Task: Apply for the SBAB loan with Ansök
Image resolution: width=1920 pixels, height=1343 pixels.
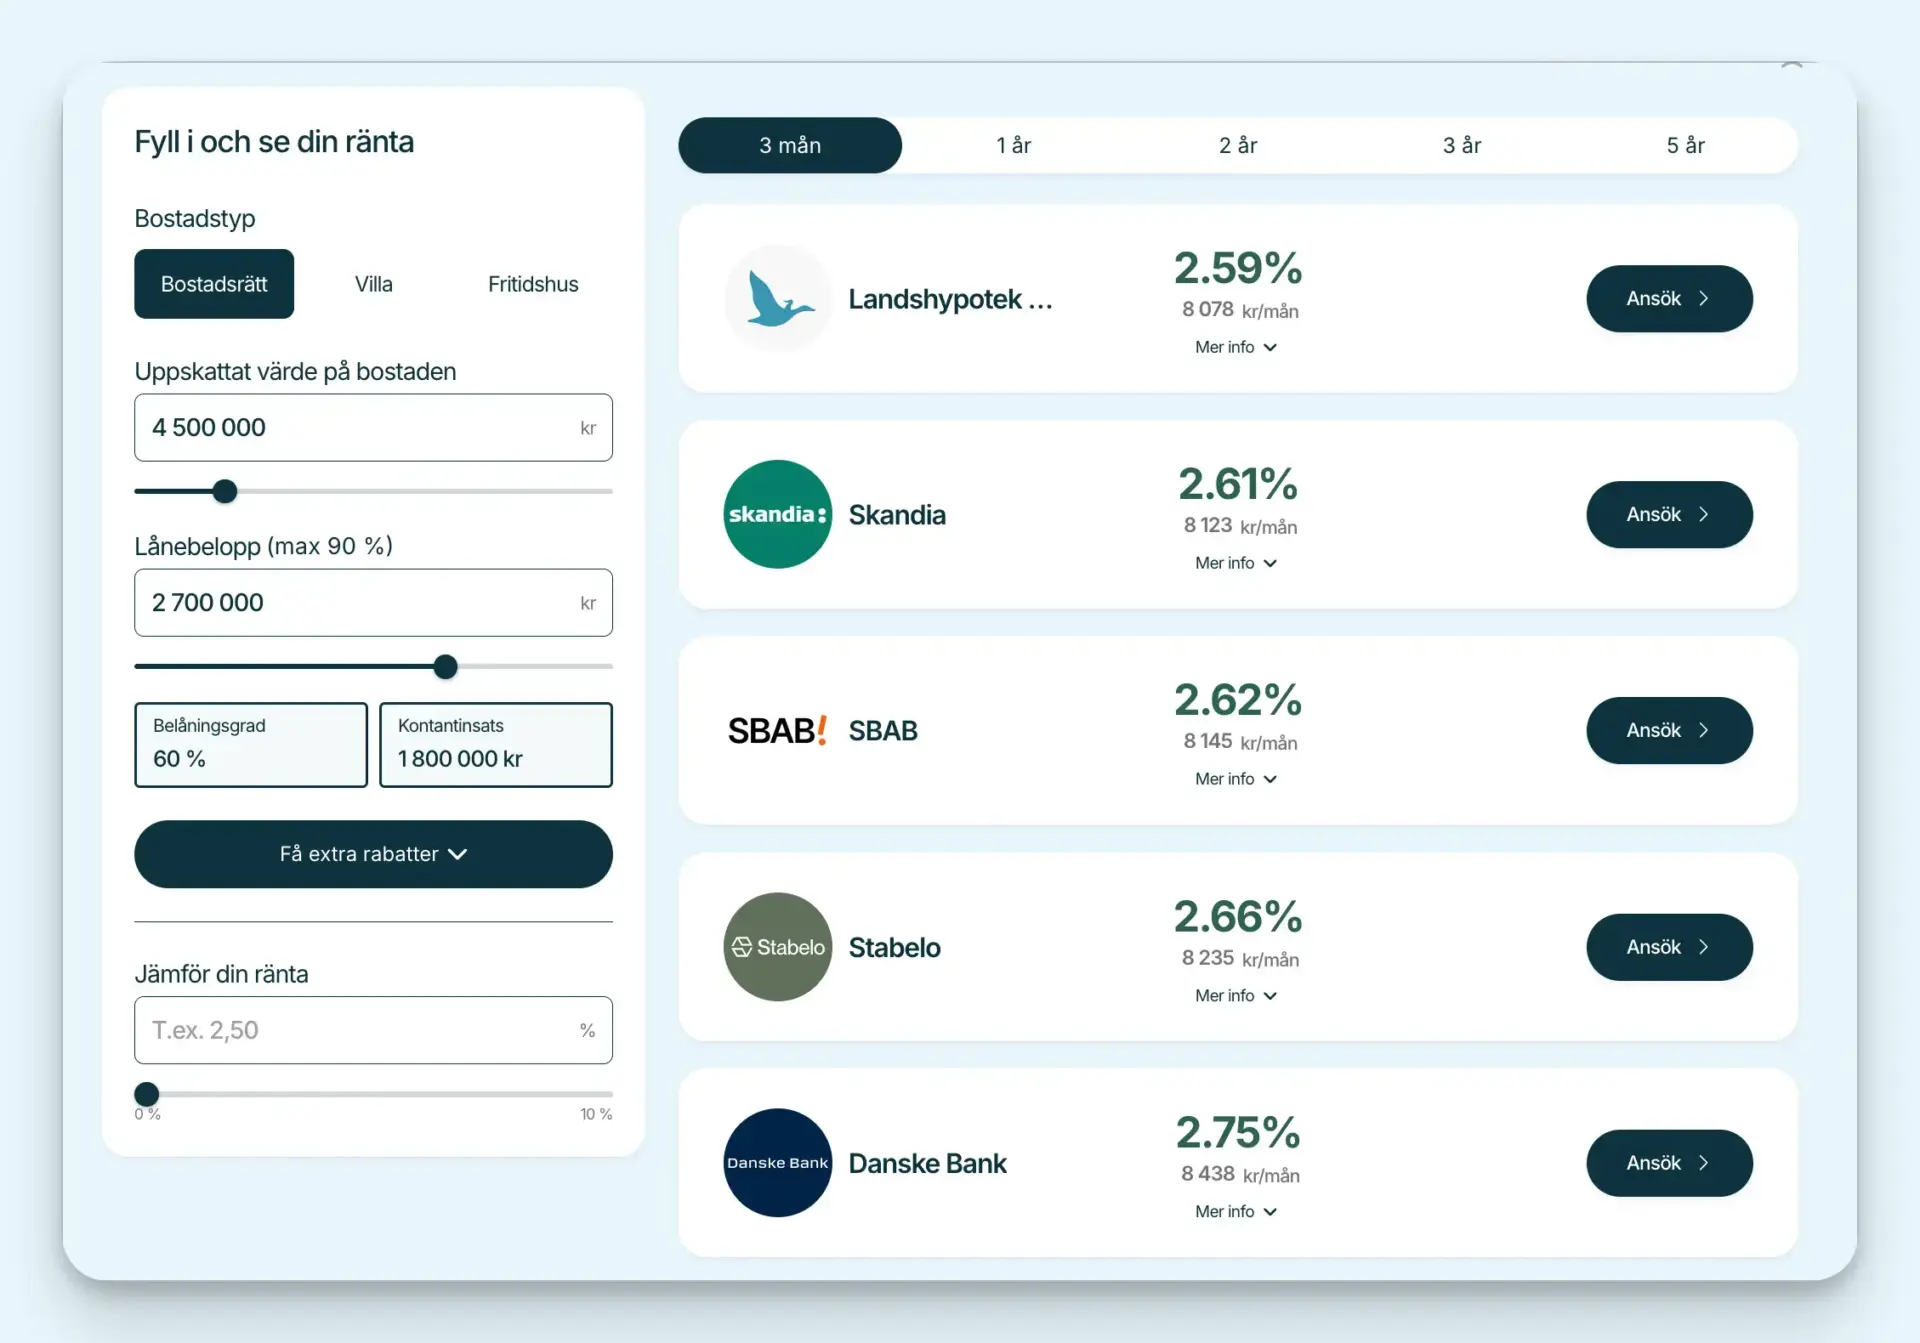Action: coord(1670,730)
